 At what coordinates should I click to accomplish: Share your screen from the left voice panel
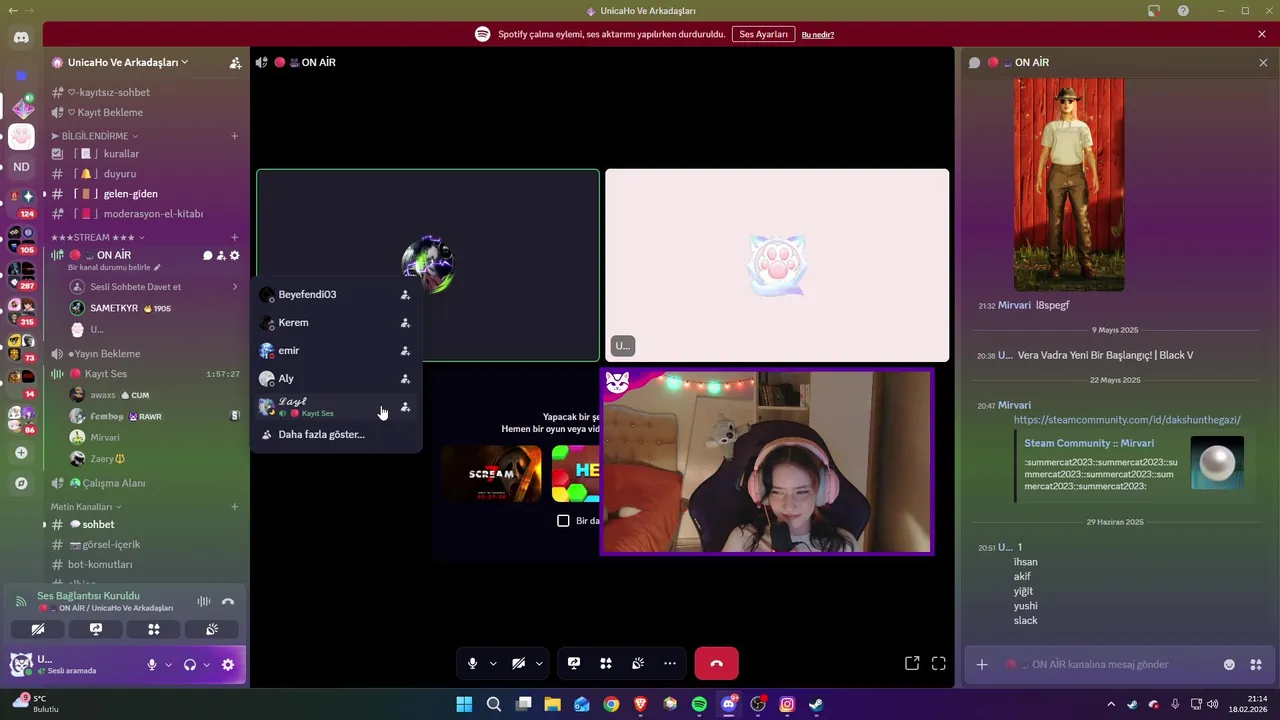(x=96, y=629)
